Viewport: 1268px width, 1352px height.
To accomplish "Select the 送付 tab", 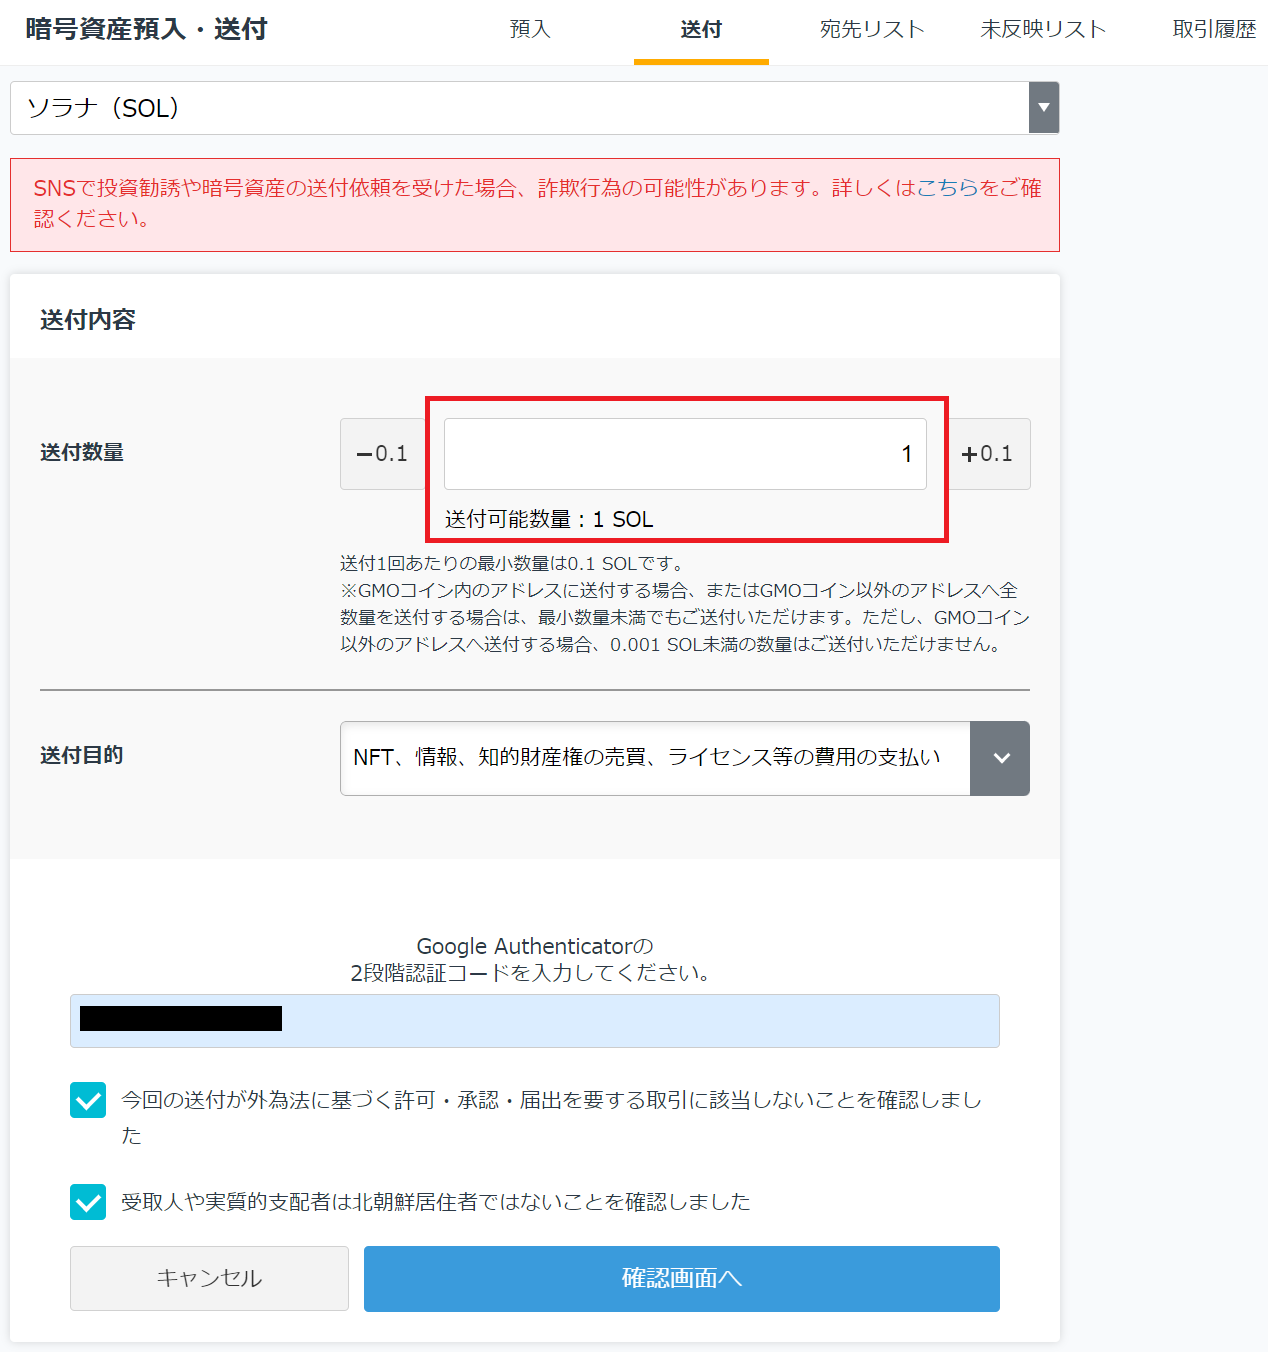I will pos(701,30).
